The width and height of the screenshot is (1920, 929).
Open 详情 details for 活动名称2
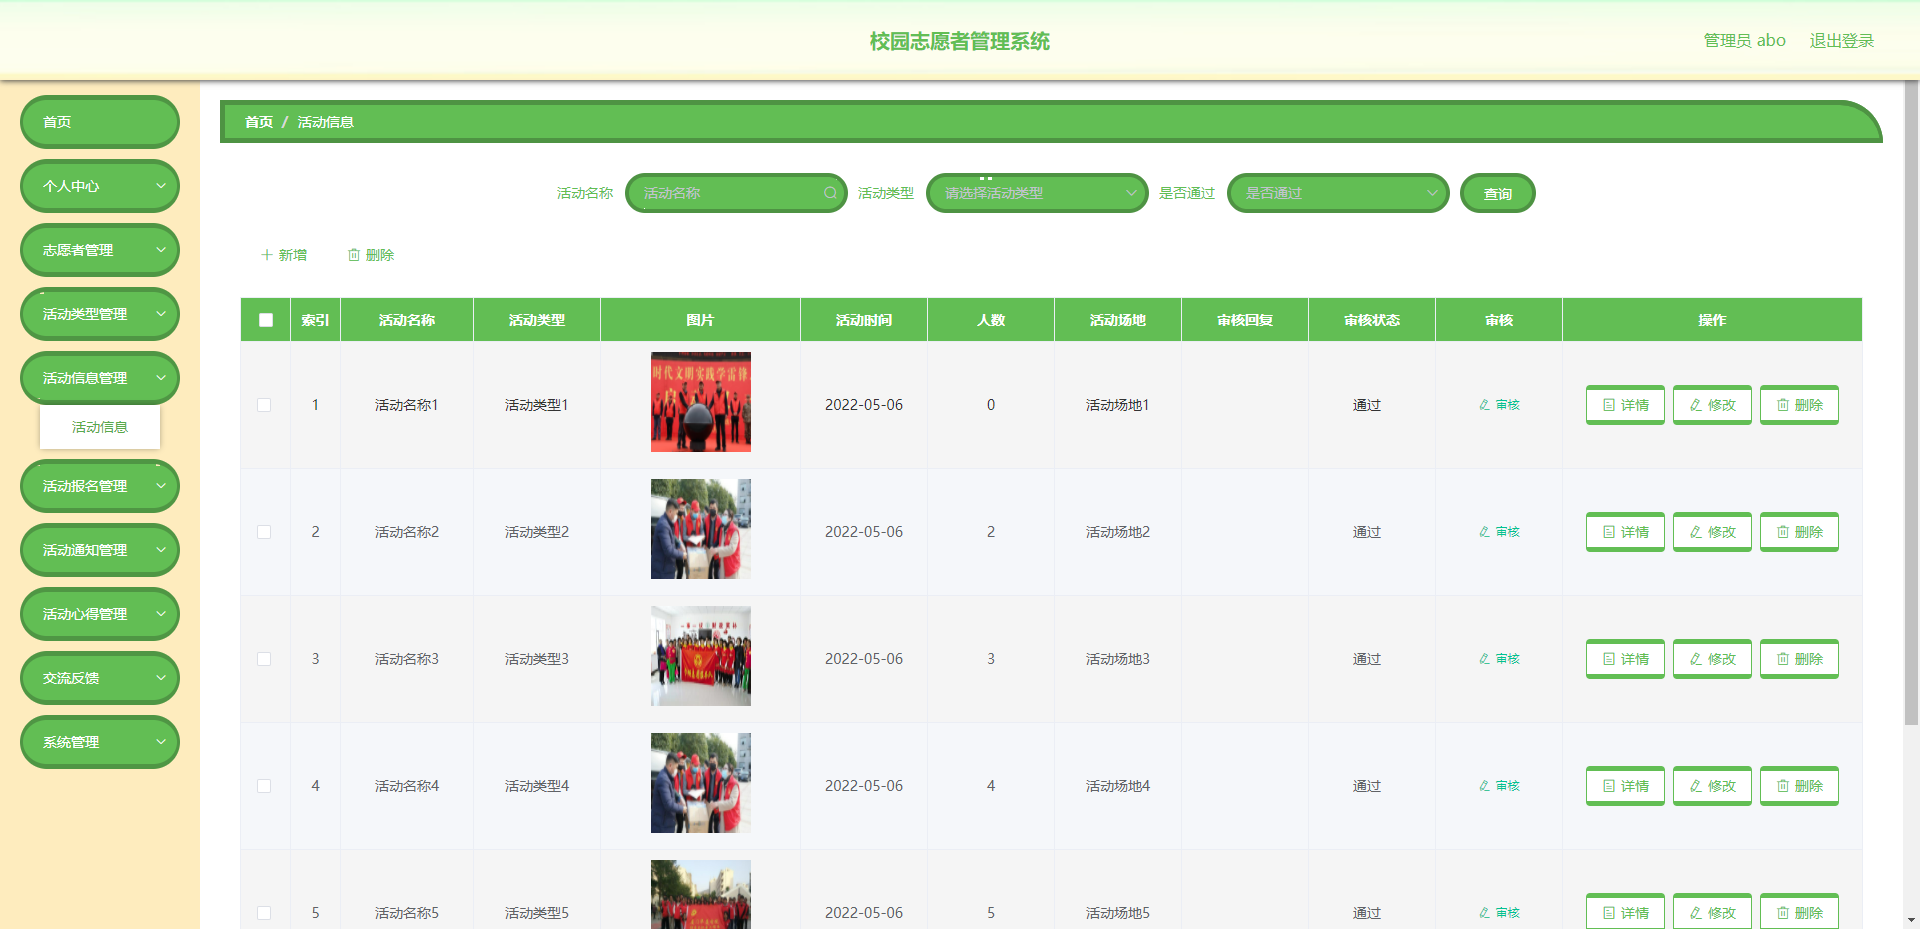[1625, 532]
